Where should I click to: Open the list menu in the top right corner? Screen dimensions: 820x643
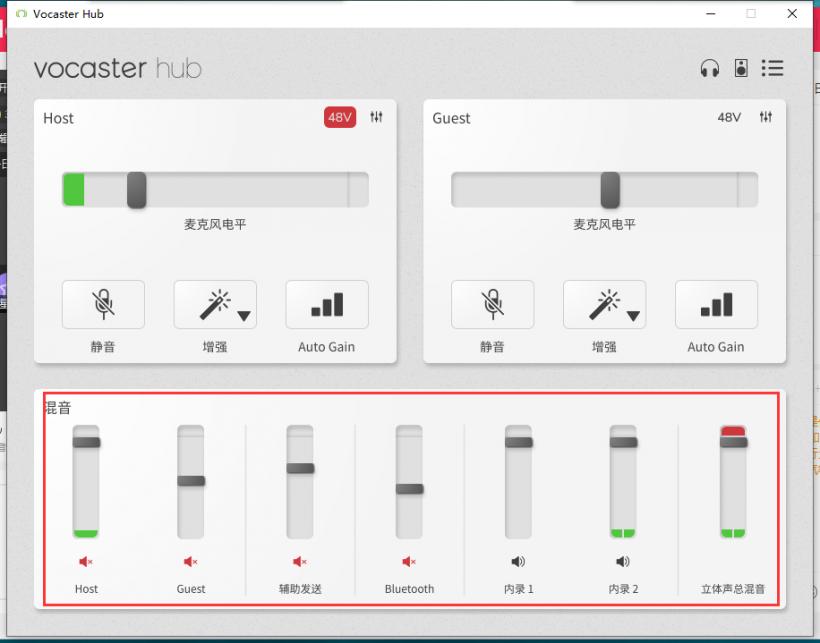pyautogui.click(x=773, y=68)
